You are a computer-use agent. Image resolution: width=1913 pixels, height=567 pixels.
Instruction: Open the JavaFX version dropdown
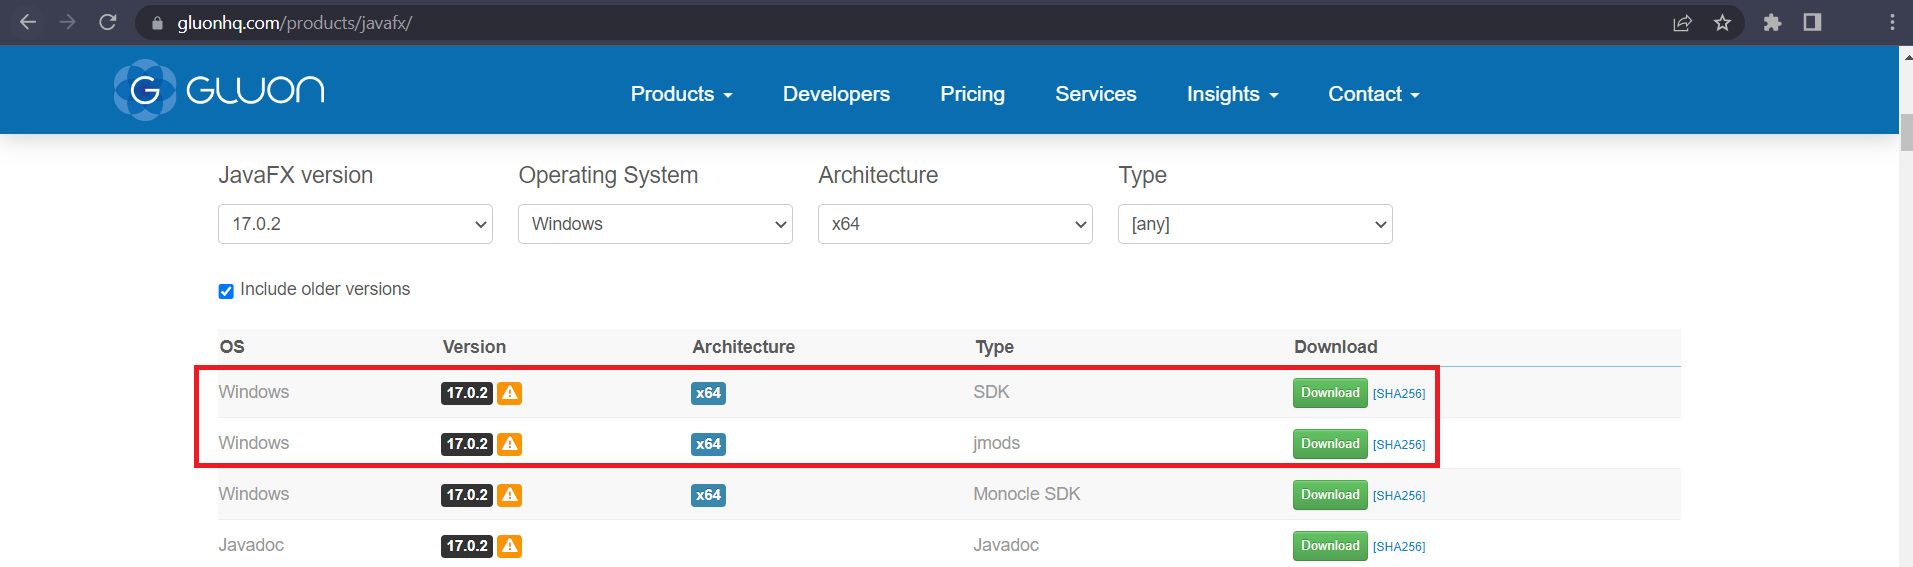355,224
